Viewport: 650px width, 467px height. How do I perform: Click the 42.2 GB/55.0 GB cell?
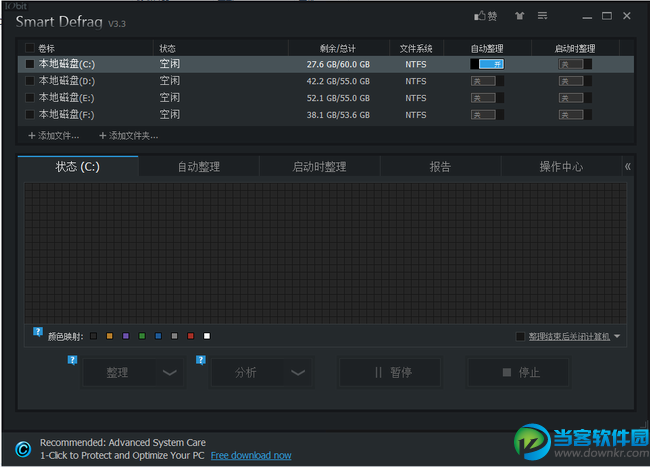coord(338,81)
